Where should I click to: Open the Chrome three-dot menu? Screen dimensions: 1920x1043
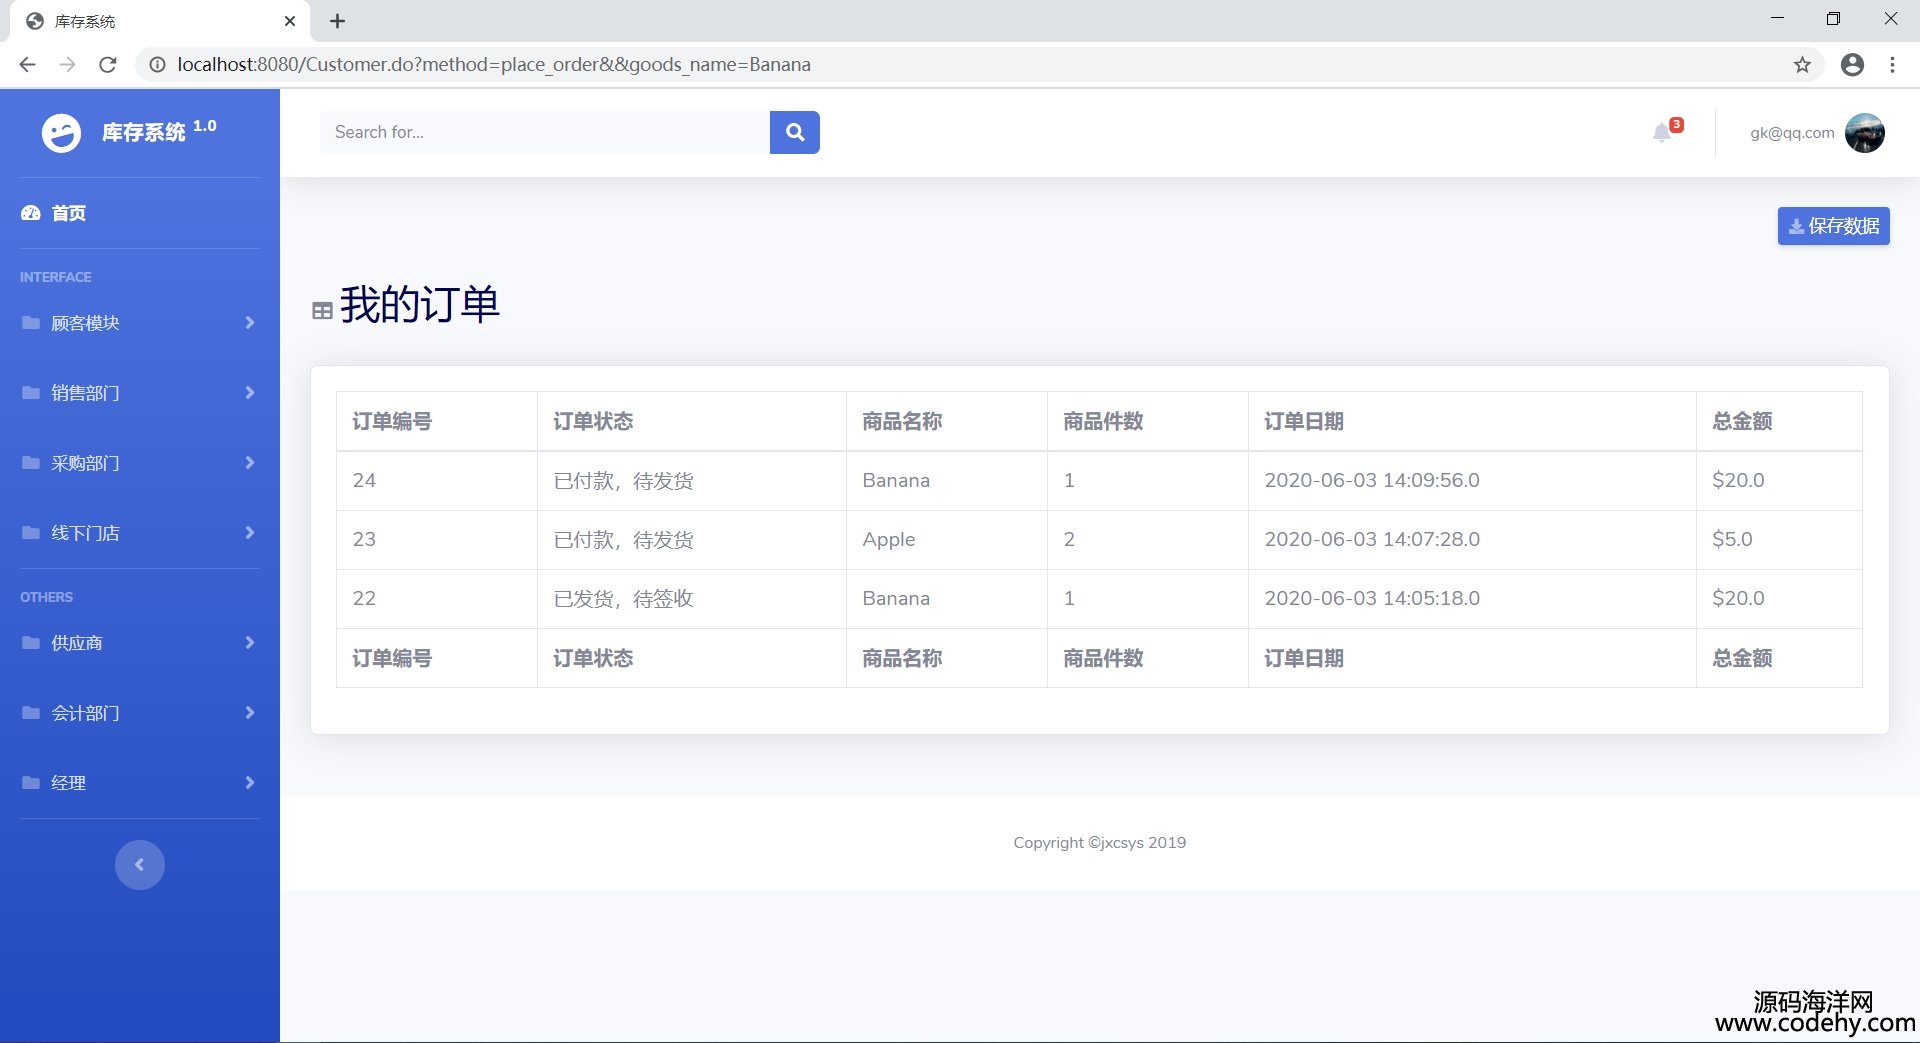tap(1892, 65)
